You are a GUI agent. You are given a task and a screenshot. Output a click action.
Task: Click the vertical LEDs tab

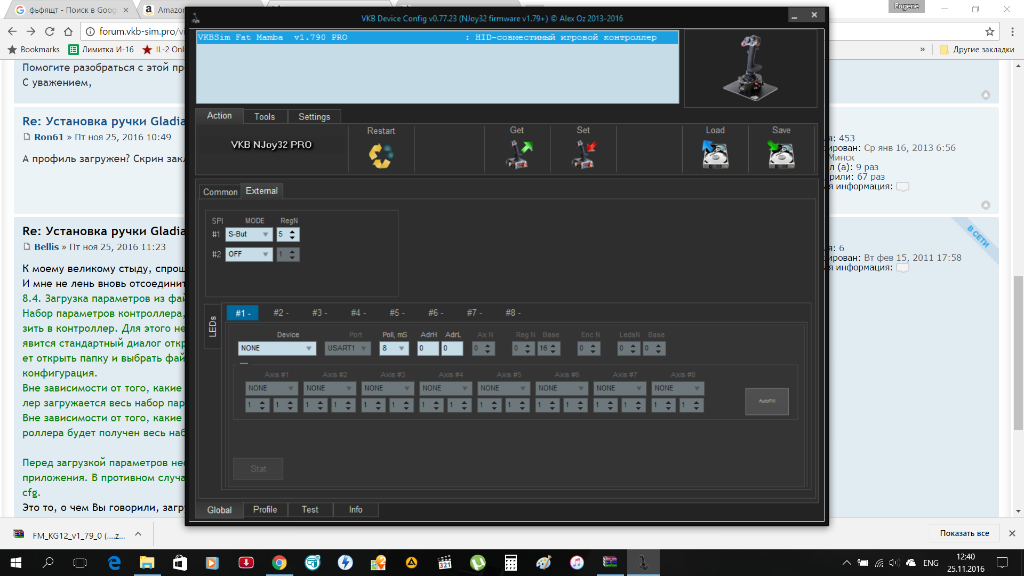point(213,327)
